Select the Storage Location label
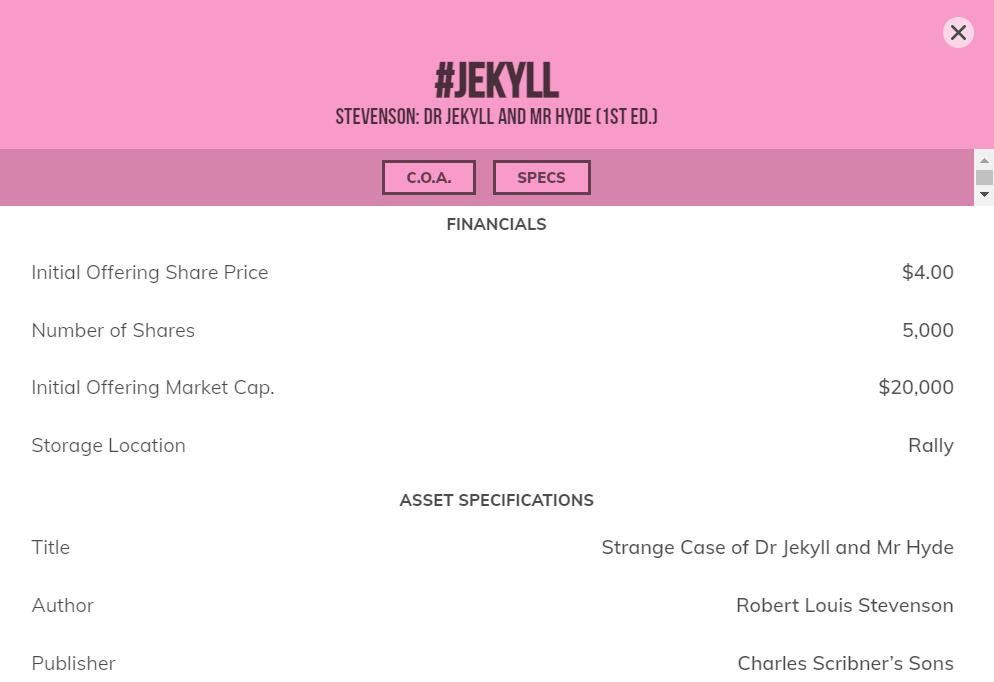 point(108,446)
